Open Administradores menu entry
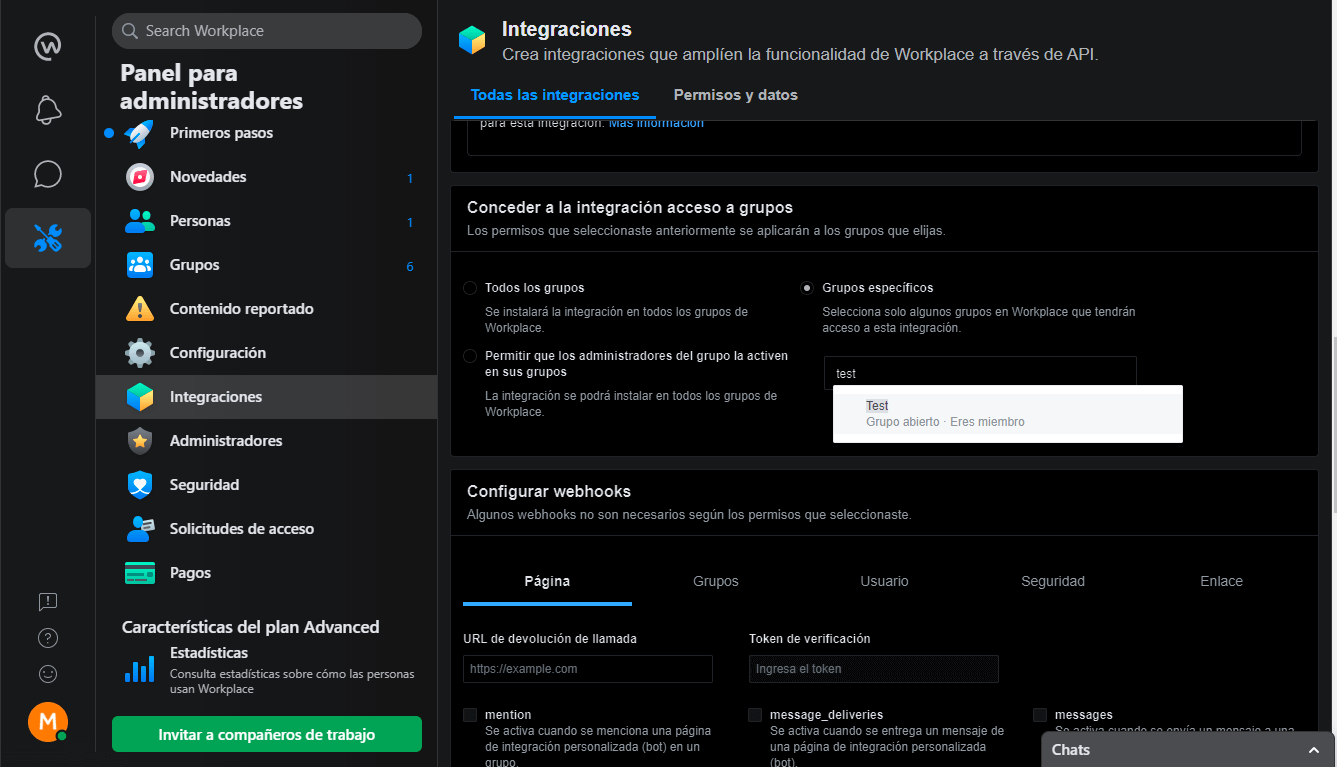 point(266,441)
